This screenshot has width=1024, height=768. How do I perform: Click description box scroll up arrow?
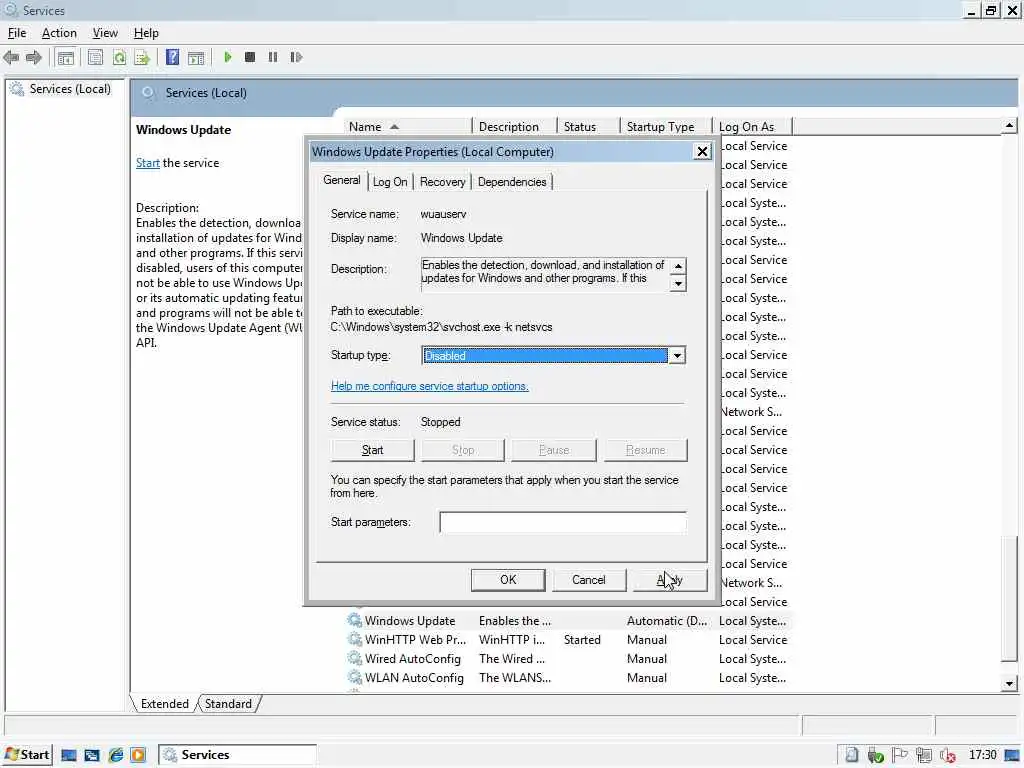(x=678, y=266)
